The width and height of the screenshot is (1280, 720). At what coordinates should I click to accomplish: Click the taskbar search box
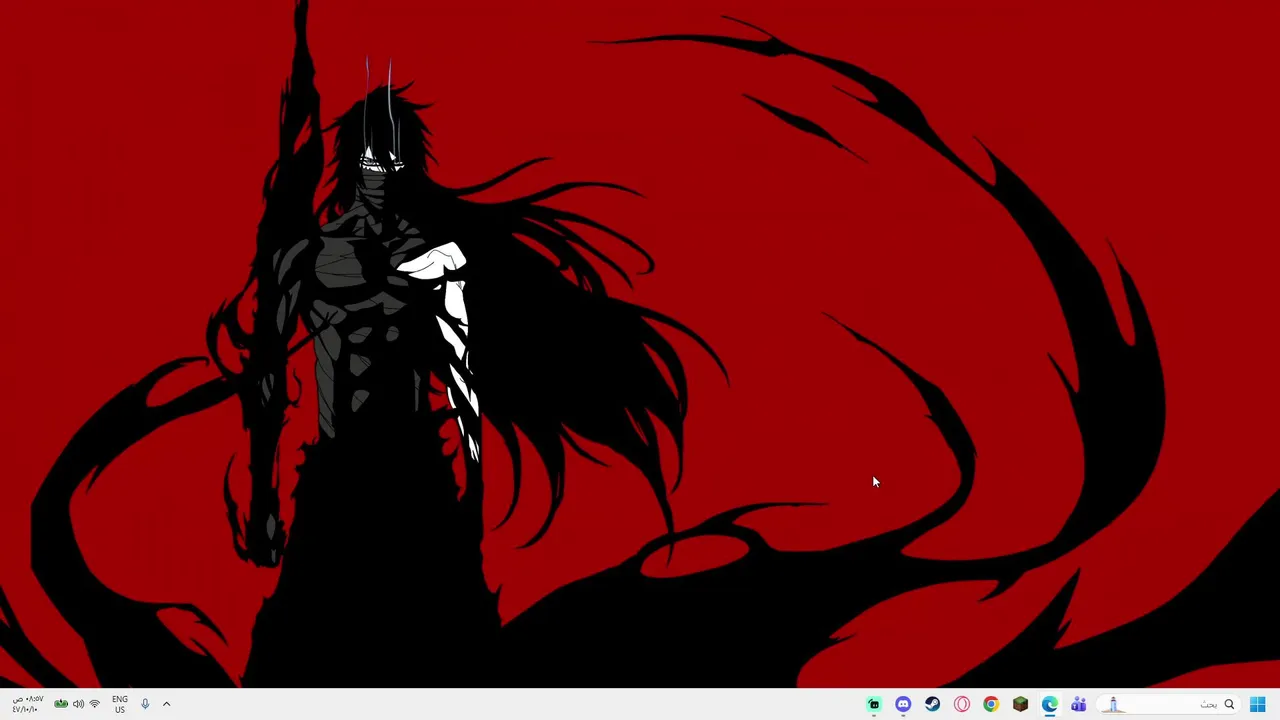point(1169,704)
